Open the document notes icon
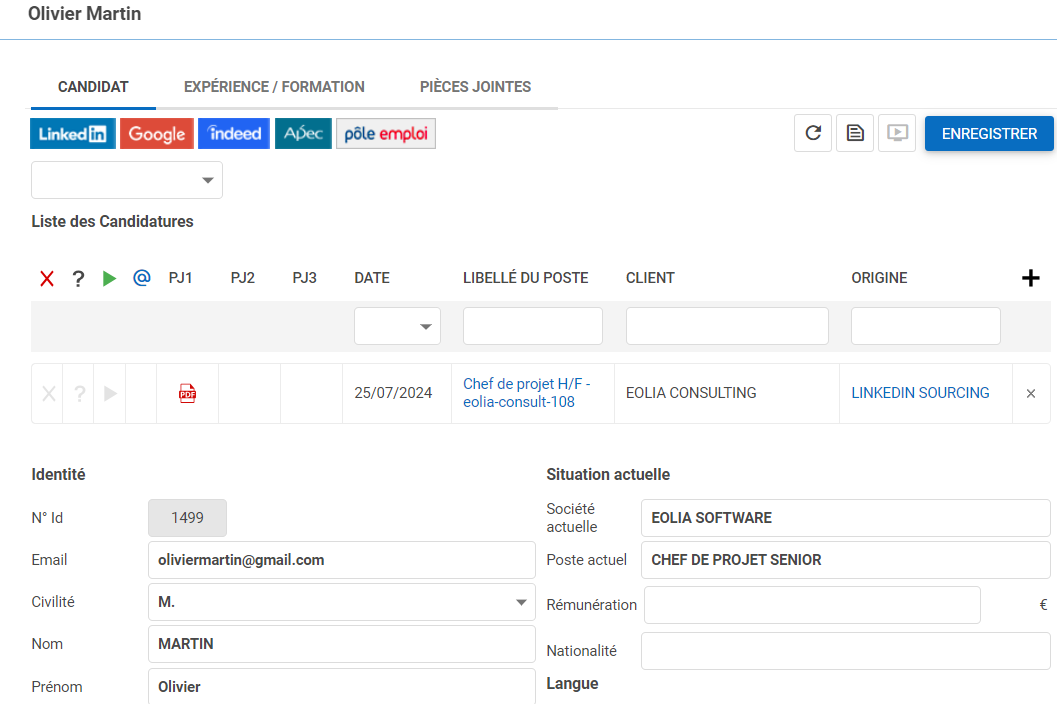 tap(855, 133)
